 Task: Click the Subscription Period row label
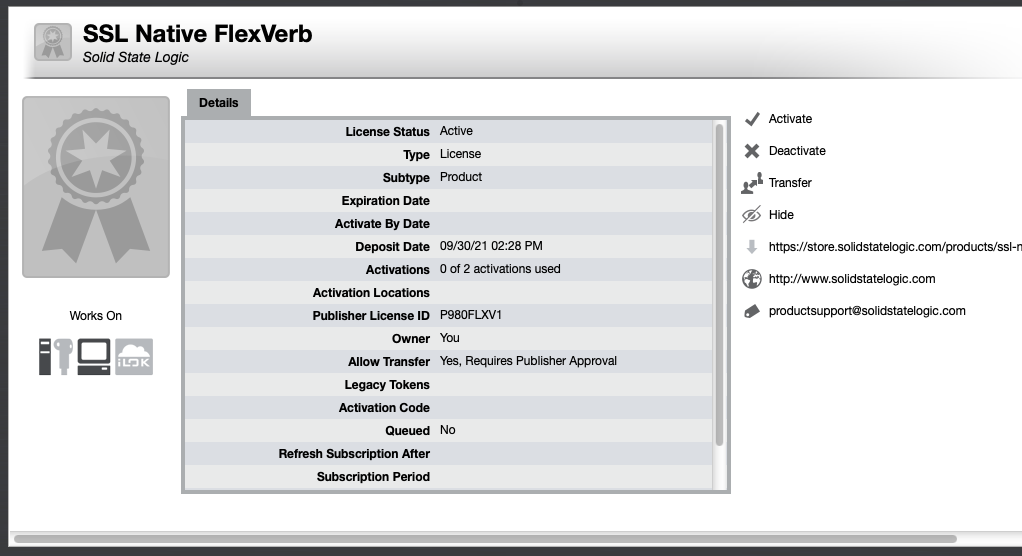pos(373,476)
